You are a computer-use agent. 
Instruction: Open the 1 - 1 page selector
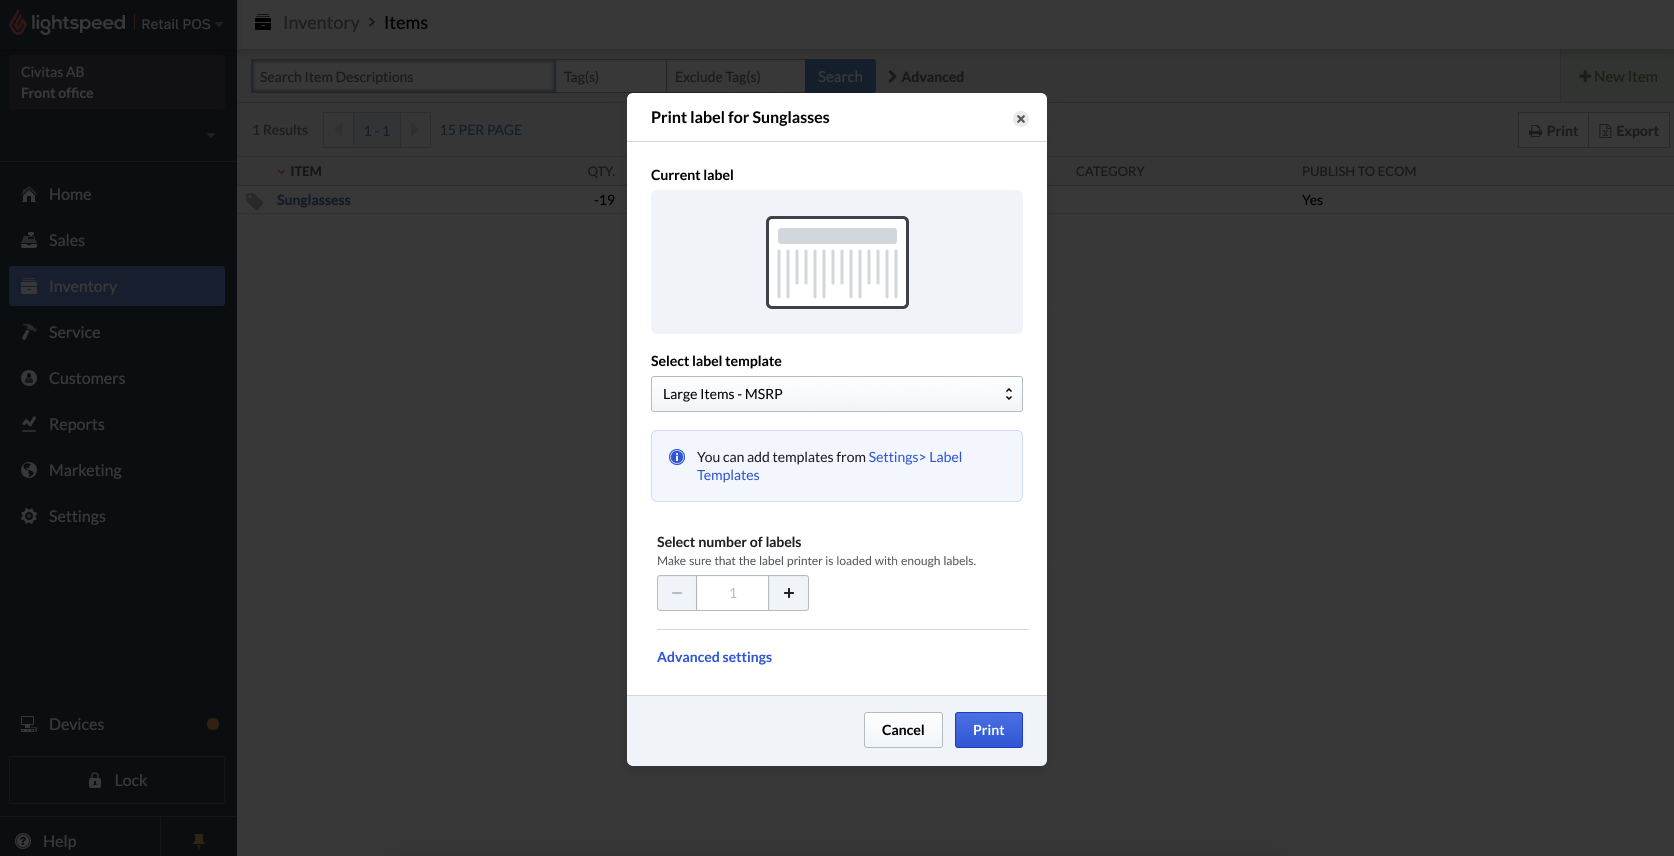pyautogui.click(x=377, y=130)
